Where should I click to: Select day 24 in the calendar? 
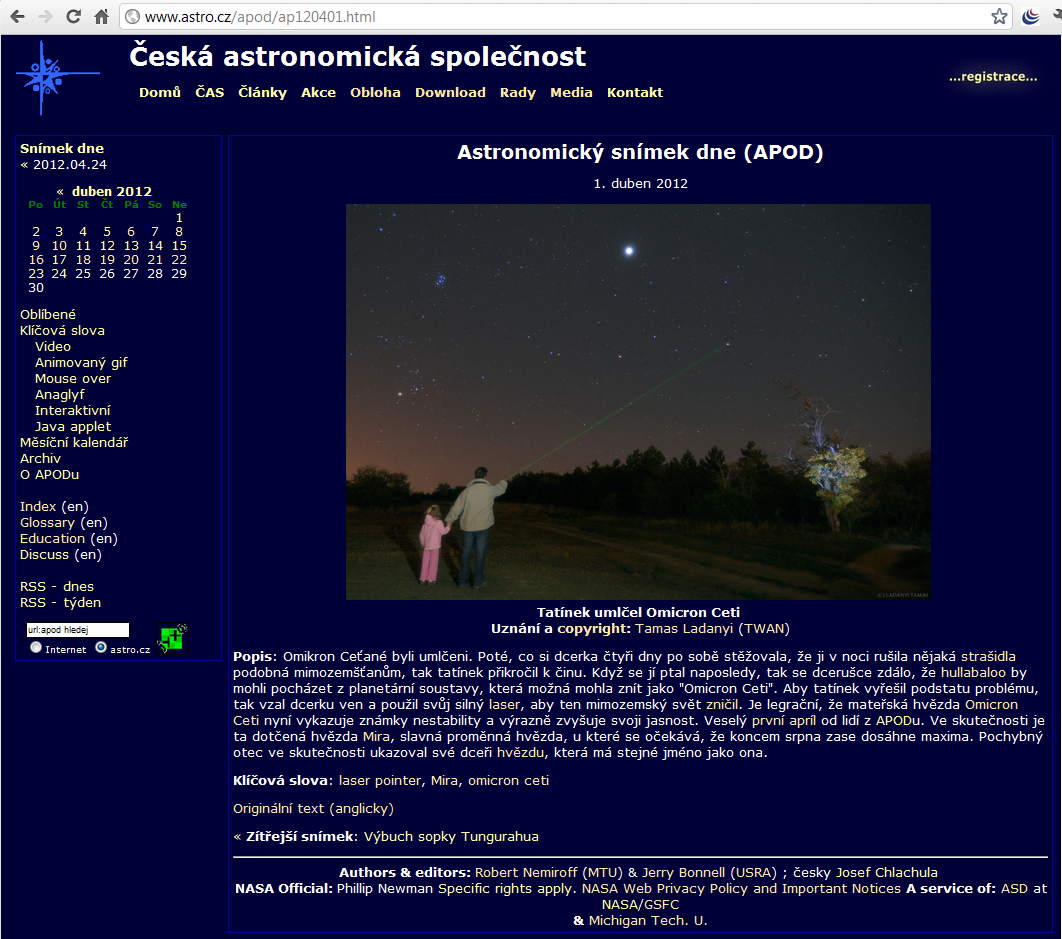tap(60, 274)
